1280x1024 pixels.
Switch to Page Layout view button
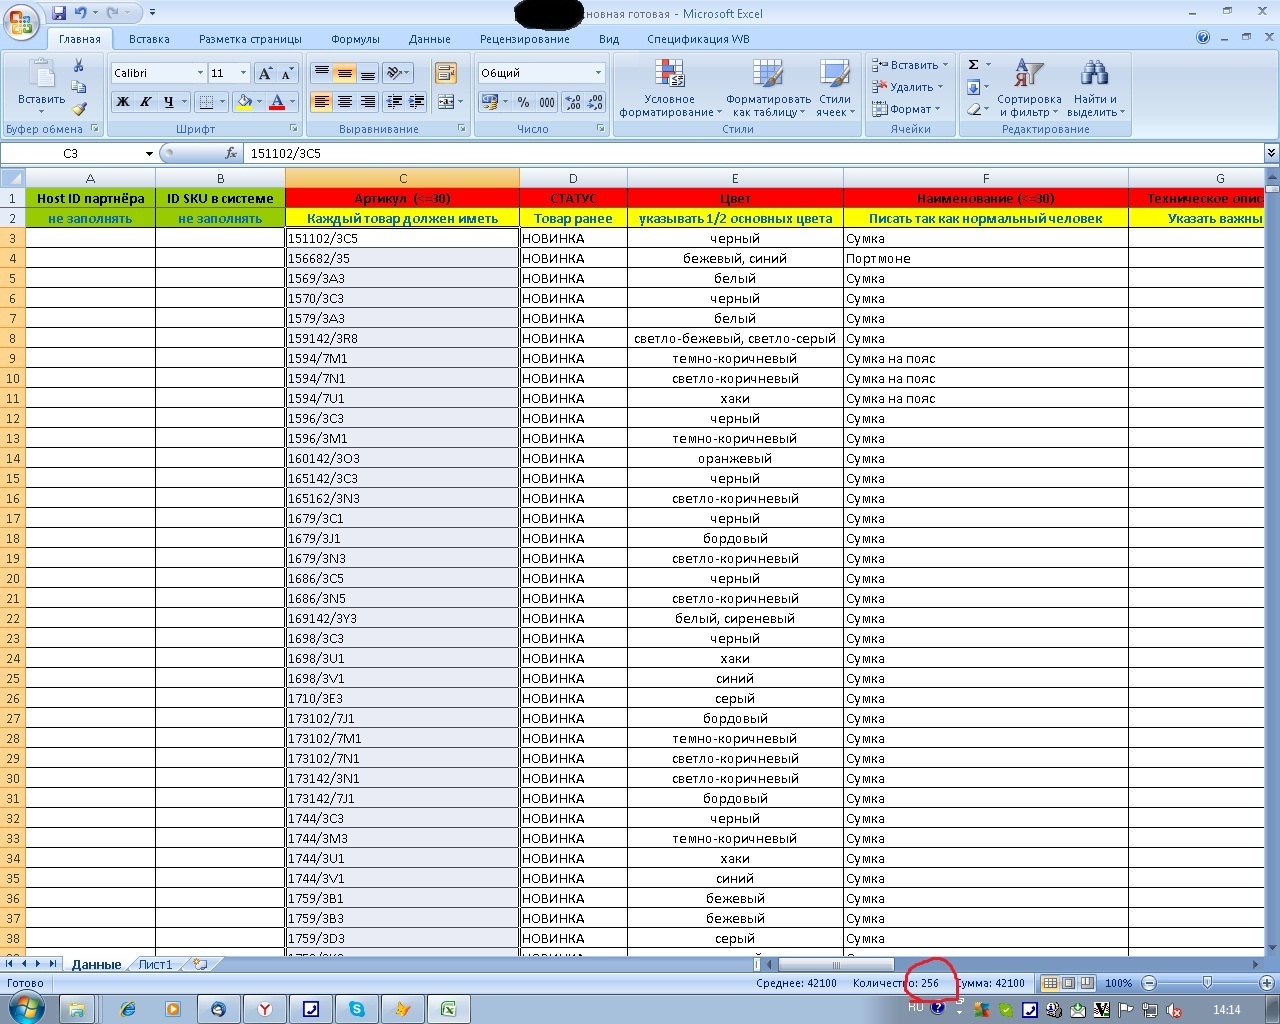(1068, 983)
